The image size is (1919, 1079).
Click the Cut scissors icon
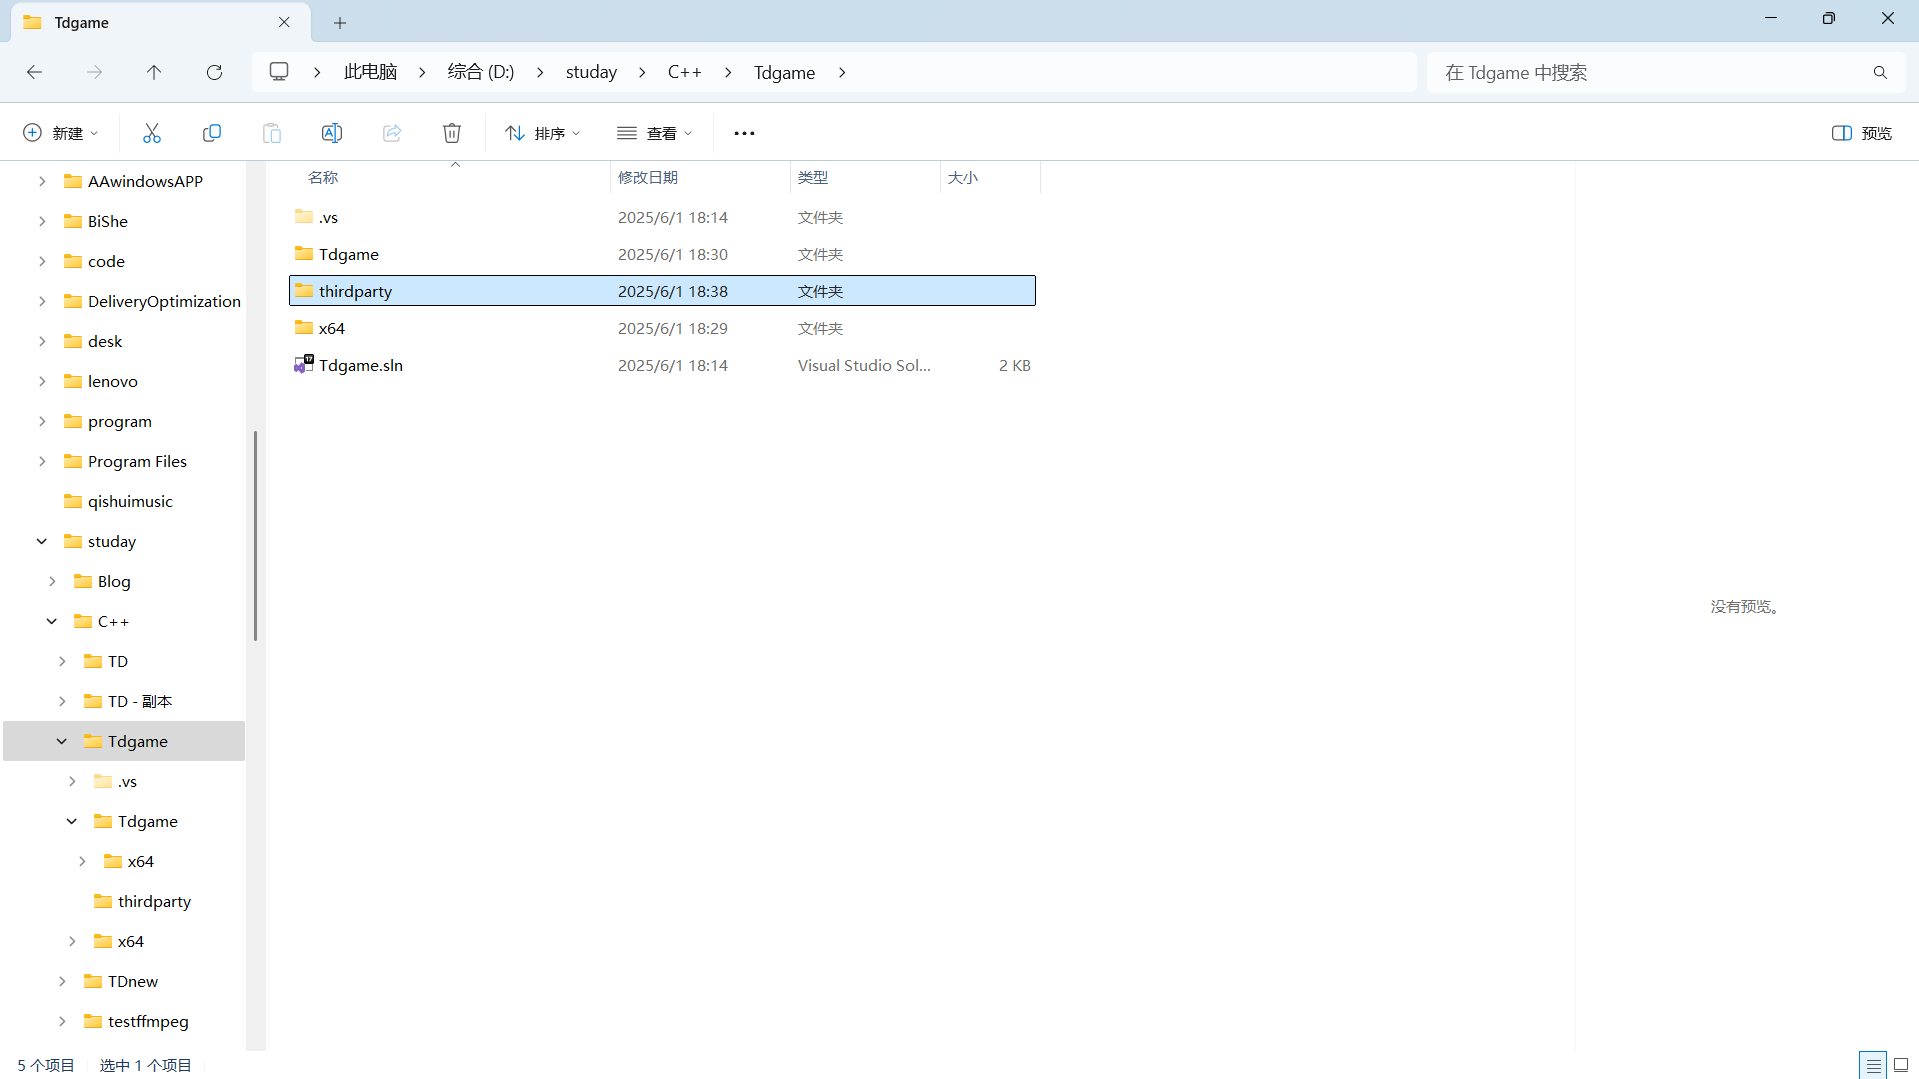tap(152, 133)
